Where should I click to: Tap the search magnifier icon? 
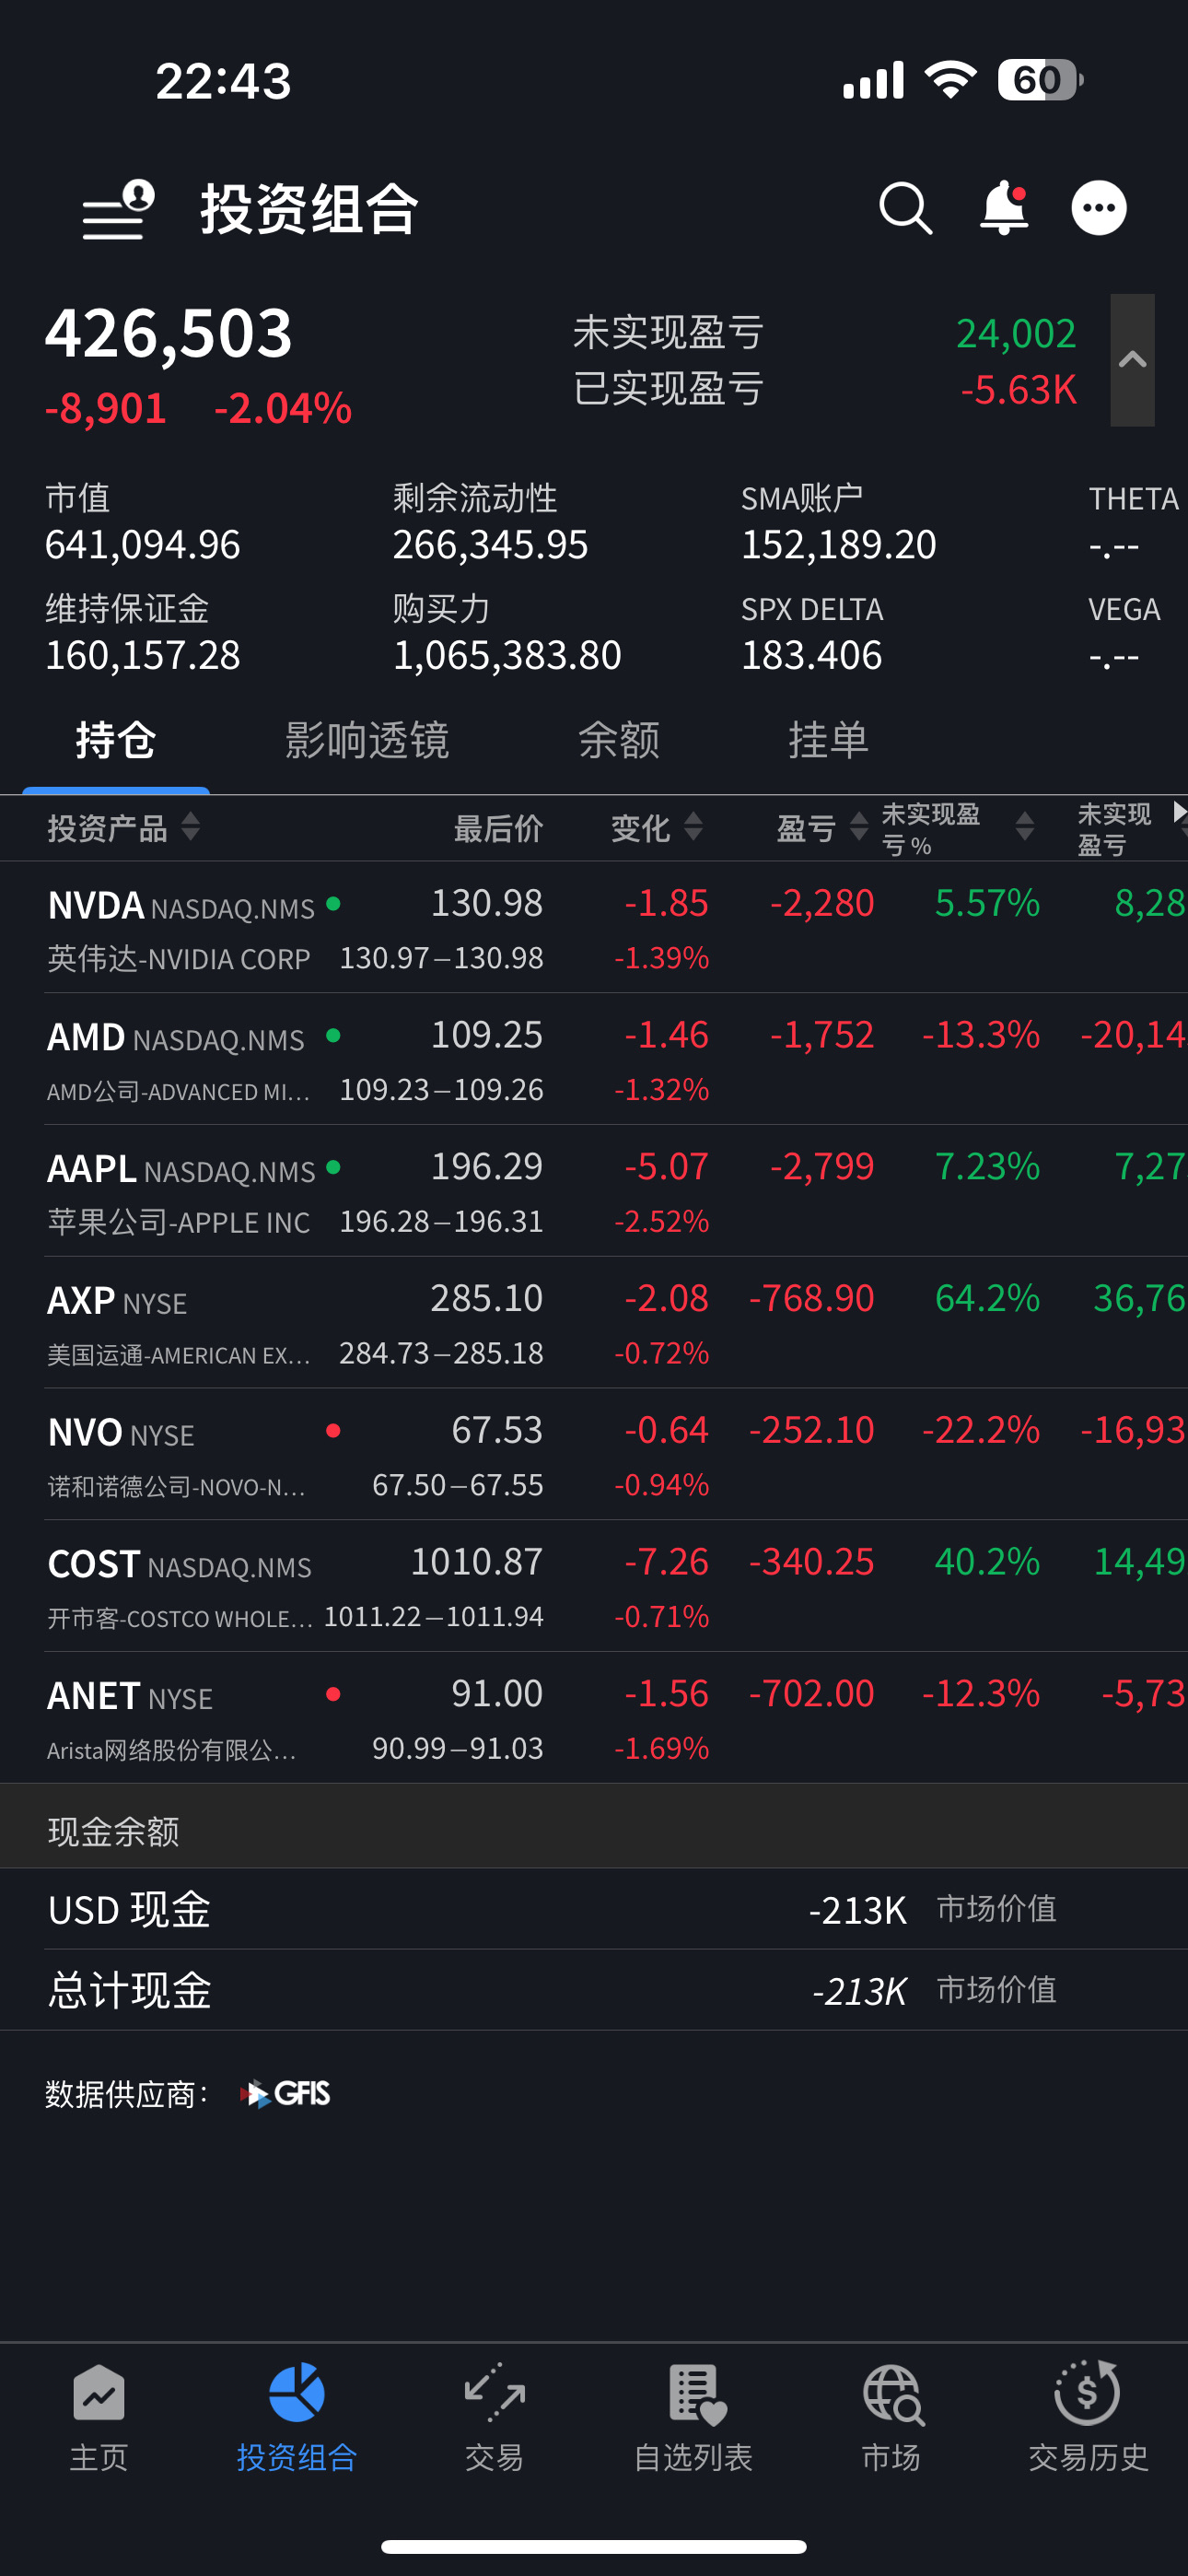click(x=905, y=209)
